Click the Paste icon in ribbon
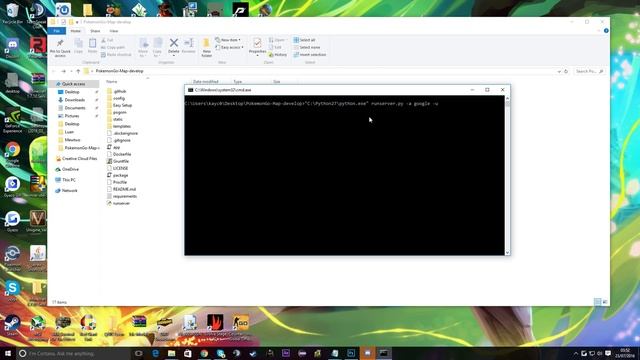 pos(93,46)
